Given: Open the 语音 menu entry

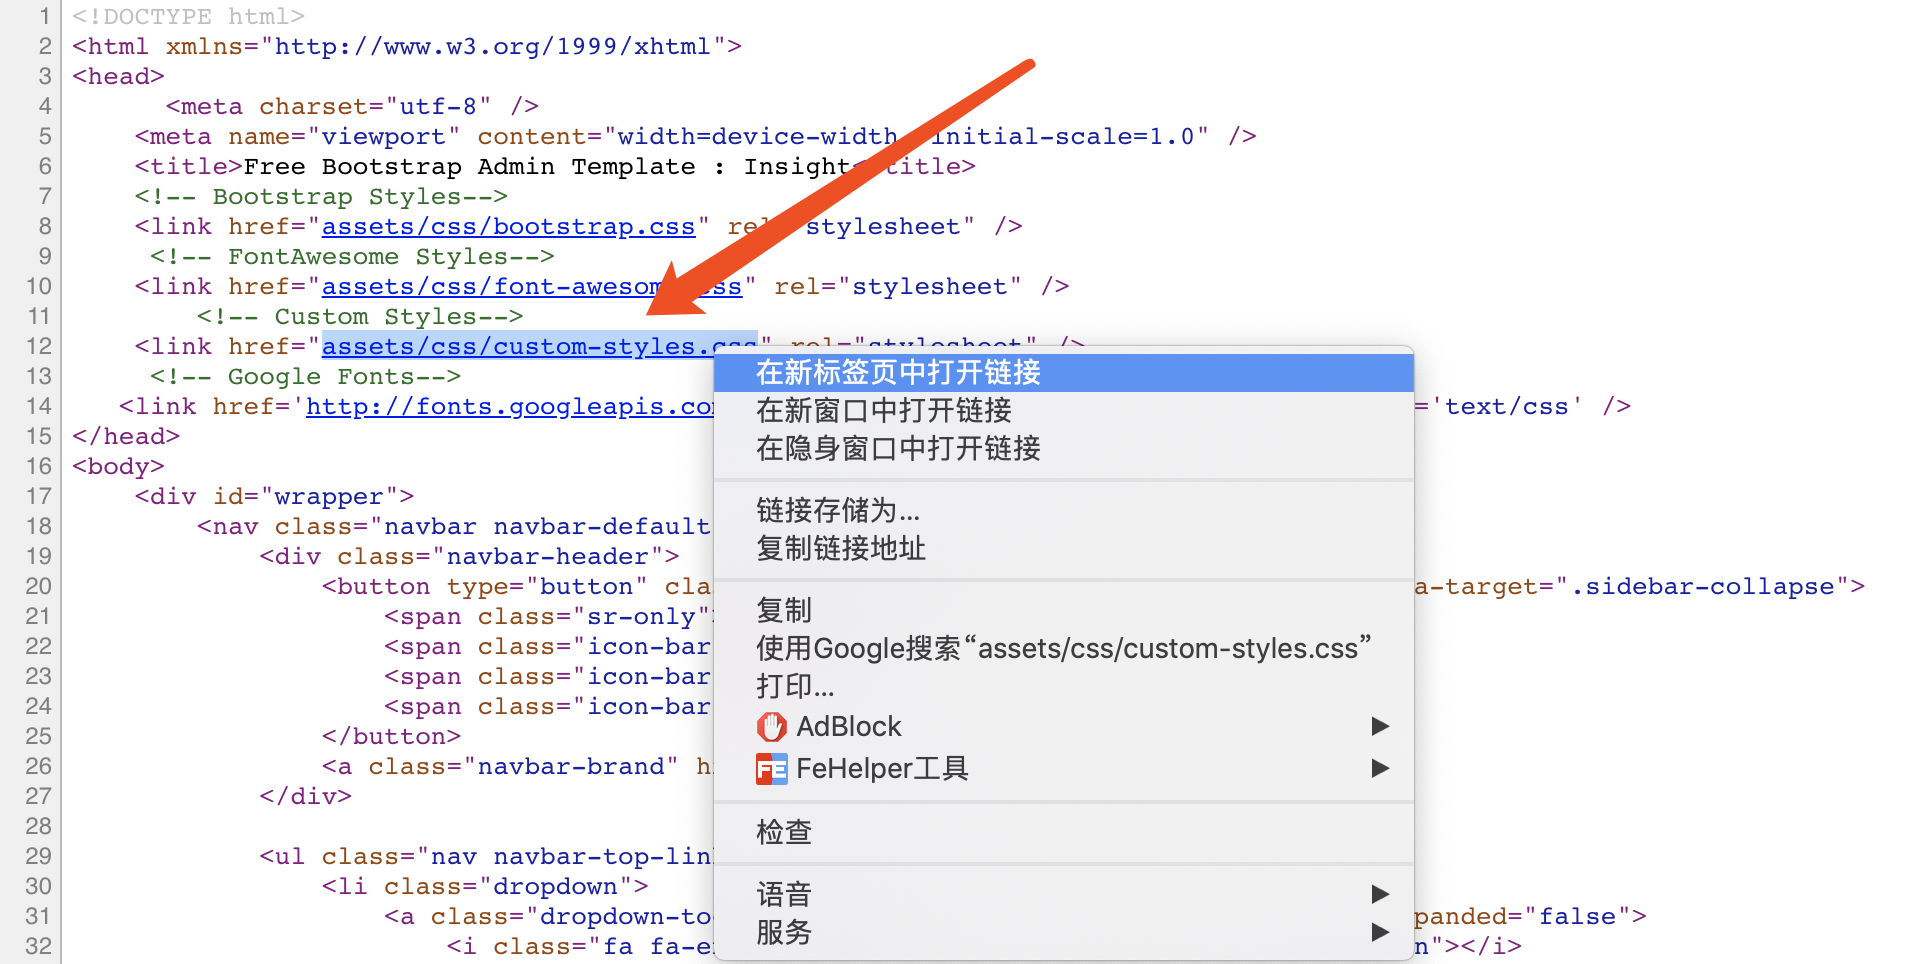Looking at the screenshot, I should 1064,894.
